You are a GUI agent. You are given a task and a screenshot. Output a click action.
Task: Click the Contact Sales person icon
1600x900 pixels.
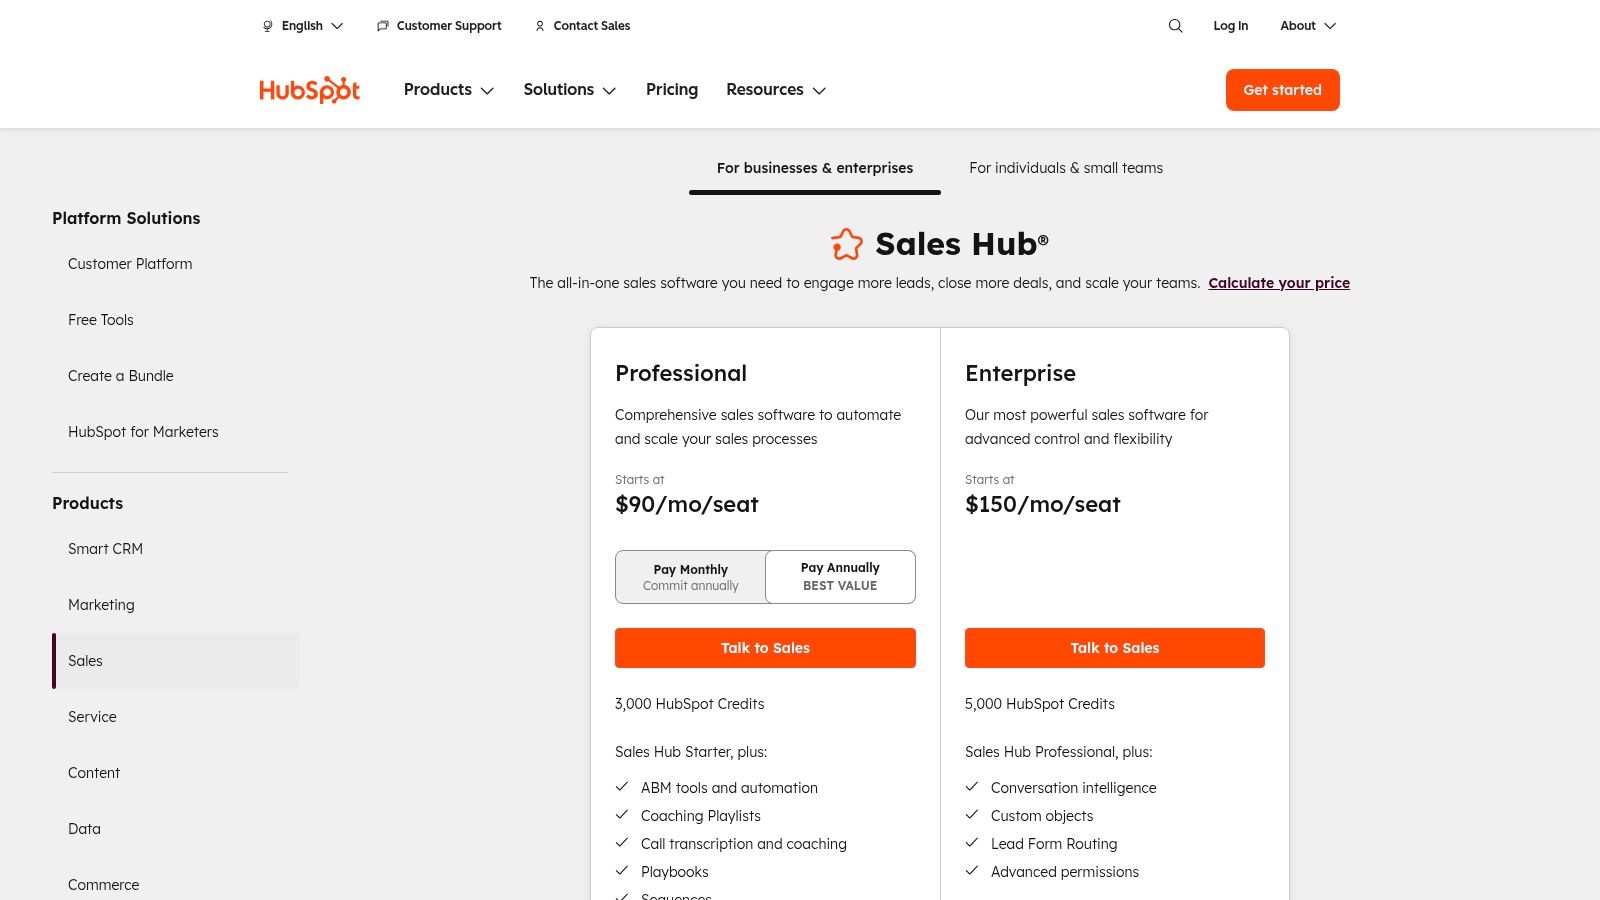tap(540, 26)
